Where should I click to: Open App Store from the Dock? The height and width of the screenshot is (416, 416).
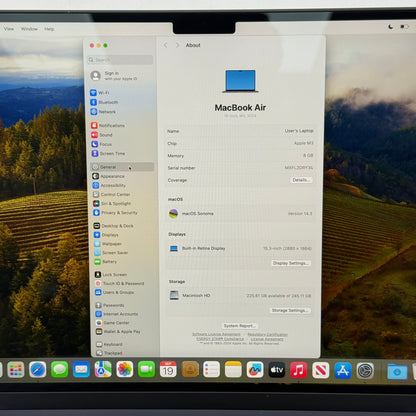(x=343, y=370)
